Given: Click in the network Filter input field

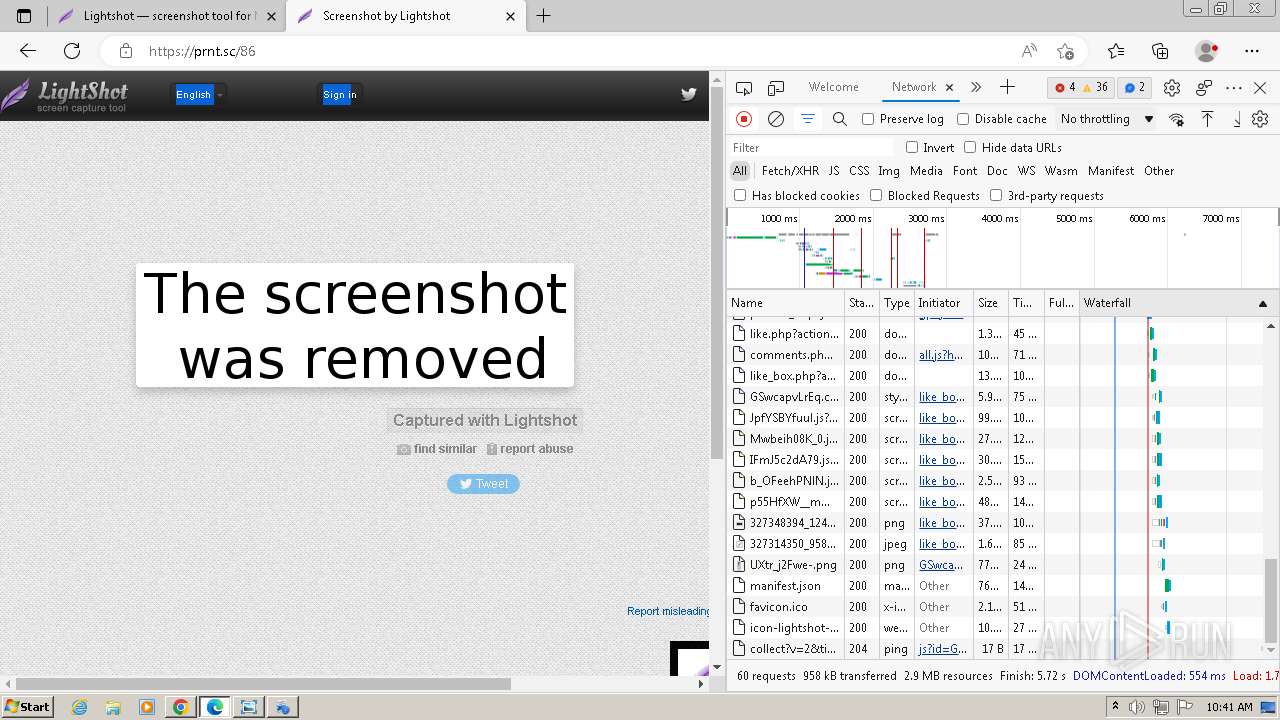Looking at the screenshot, I should click(x=811, y=147).
